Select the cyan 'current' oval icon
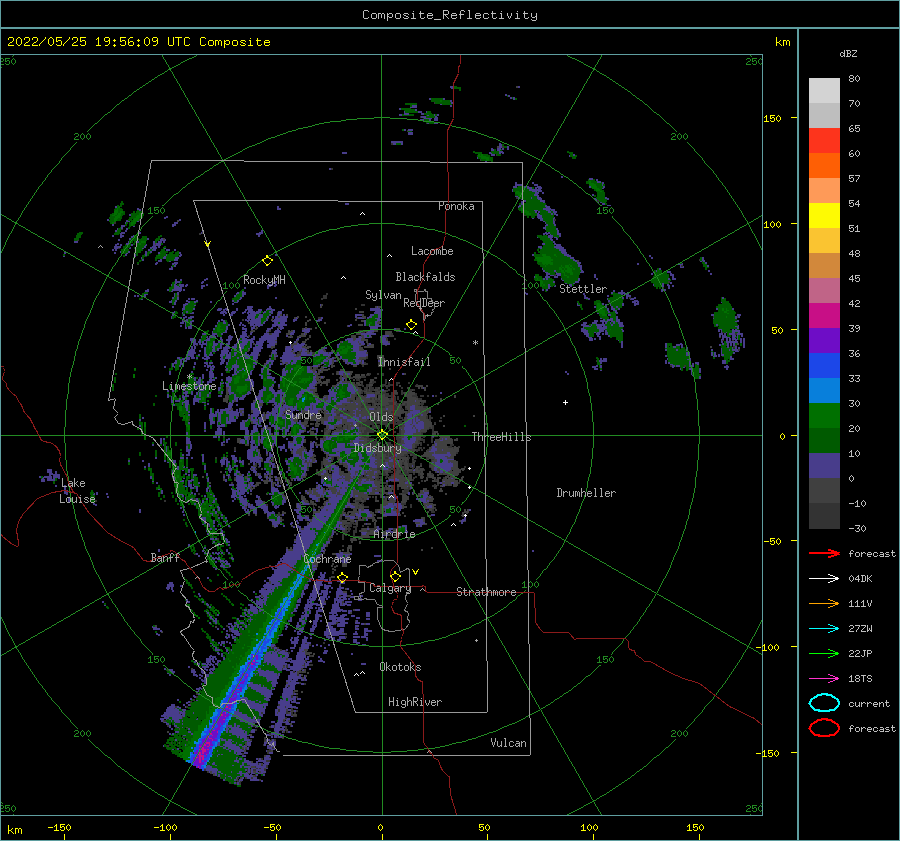This screenshot has height=841, width=900. pyautogui.click(x=824, y=703)
